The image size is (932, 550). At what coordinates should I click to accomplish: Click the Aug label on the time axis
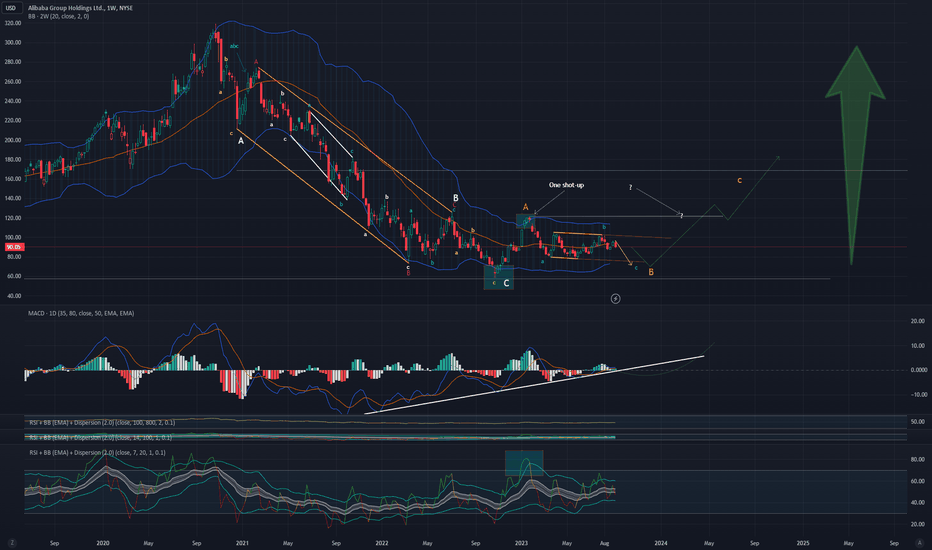(x=604, y=543)
